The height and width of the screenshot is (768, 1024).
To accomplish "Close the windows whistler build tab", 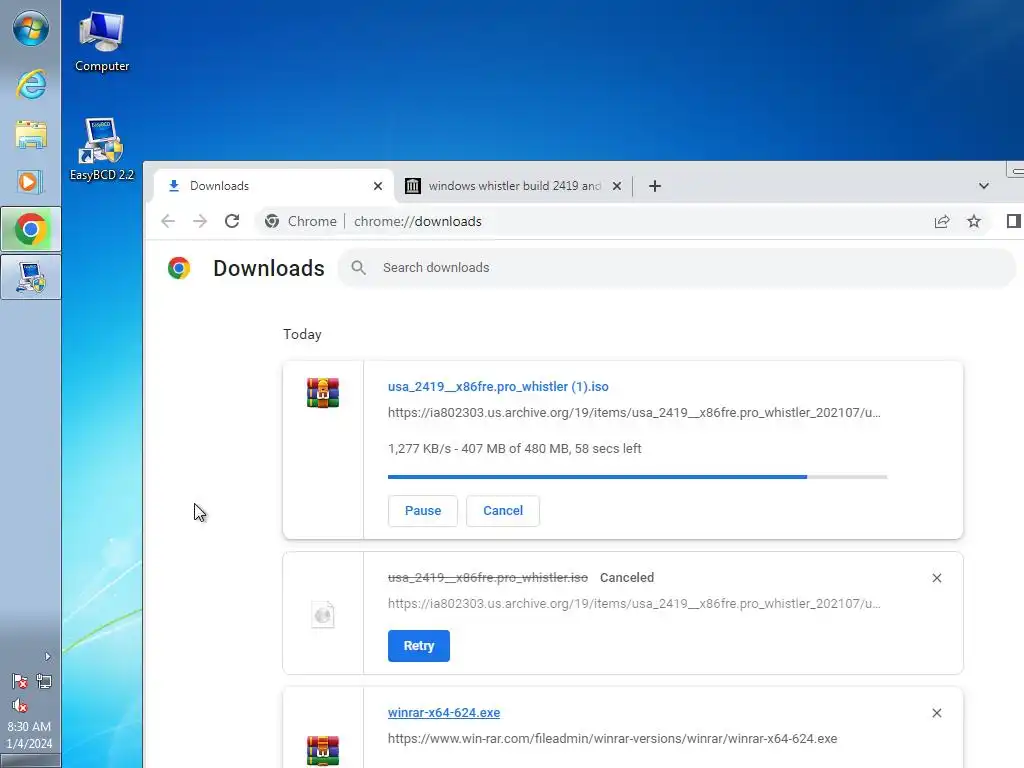I will click(x=616, y=186).
